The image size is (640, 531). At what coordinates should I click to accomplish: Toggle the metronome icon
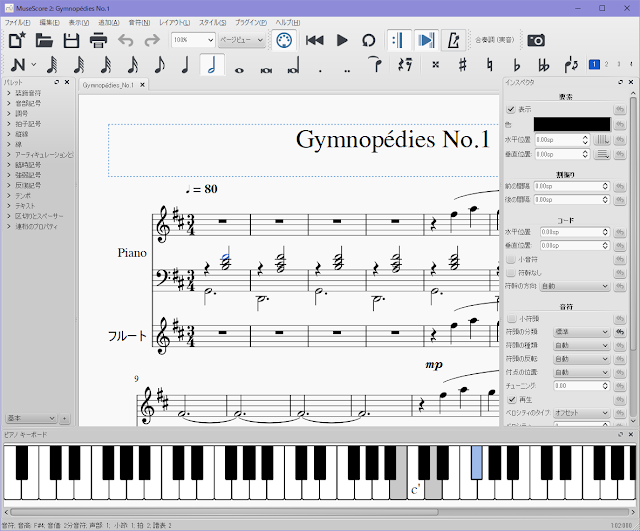pyautogui.click(x=453, y=40)
